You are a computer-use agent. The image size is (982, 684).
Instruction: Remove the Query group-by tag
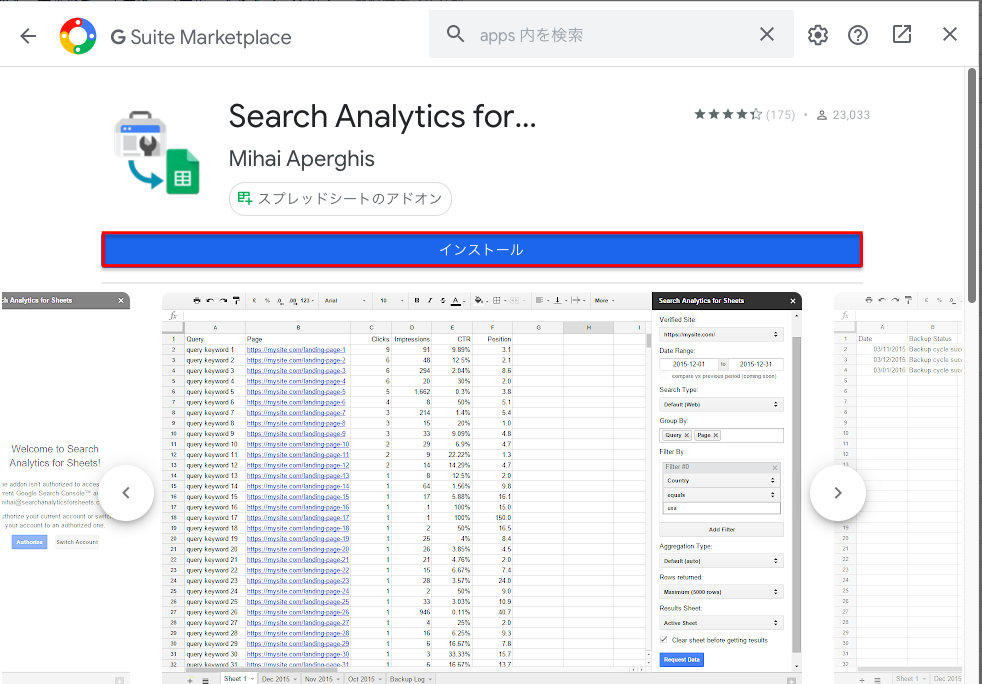[x=686, y=435]
